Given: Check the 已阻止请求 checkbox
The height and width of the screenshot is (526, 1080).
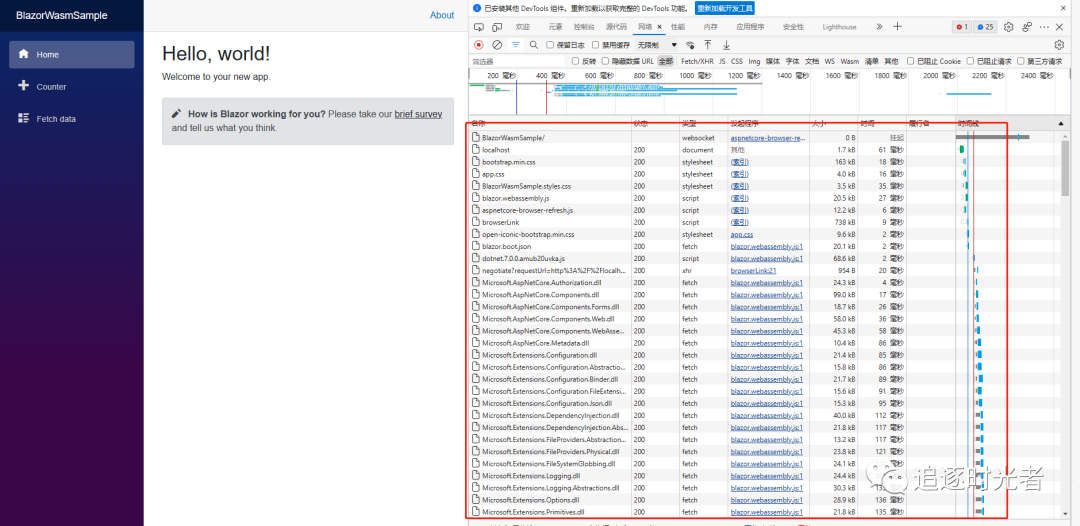Looking at the screenshot, I should (971, 61).
